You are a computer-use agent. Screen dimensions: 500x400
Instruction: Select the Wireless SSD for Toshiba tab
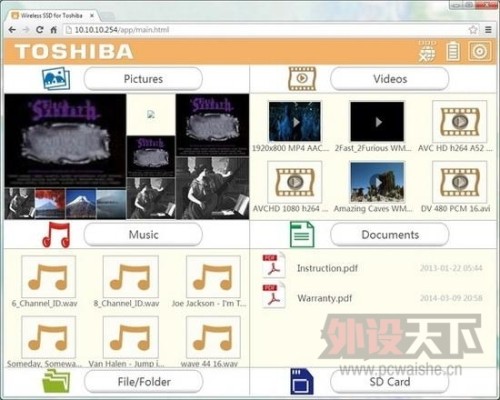pos(53,15)
